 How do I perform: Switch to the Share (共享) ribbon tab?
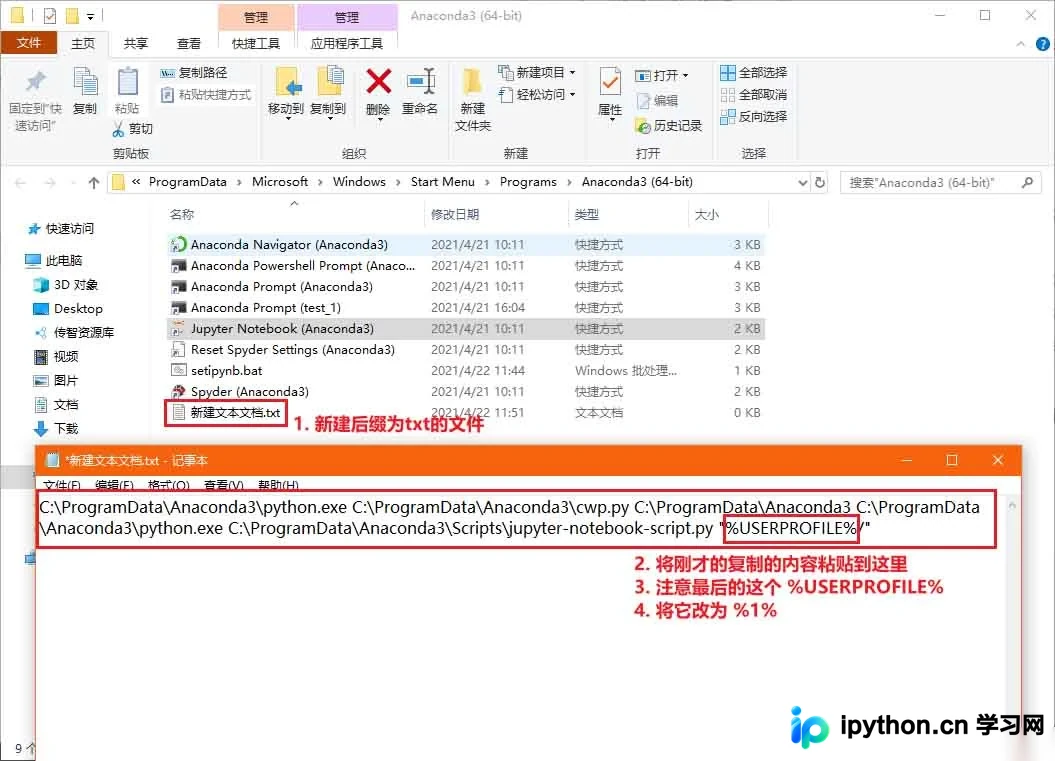tap(135, 44)
